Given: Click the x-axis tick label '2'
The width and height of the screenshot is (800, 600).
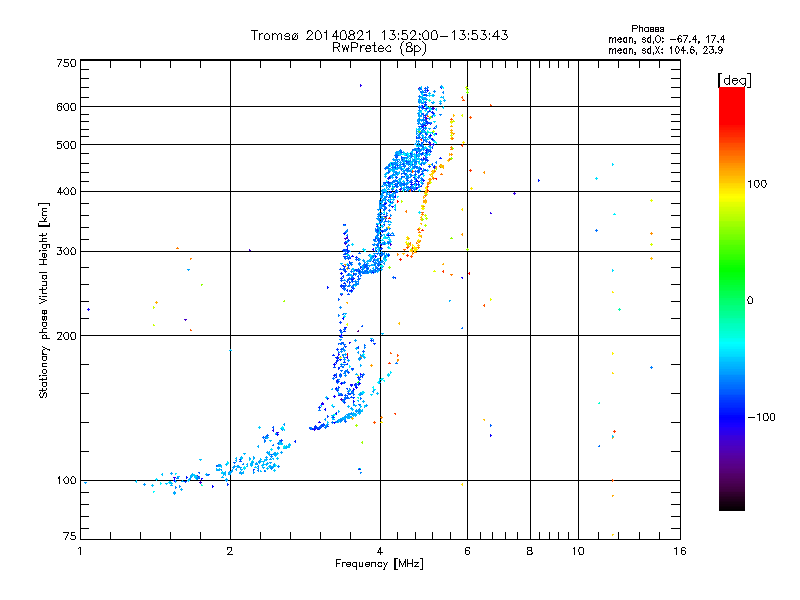Looking at the screenshot, I should [x=230, y=551].
